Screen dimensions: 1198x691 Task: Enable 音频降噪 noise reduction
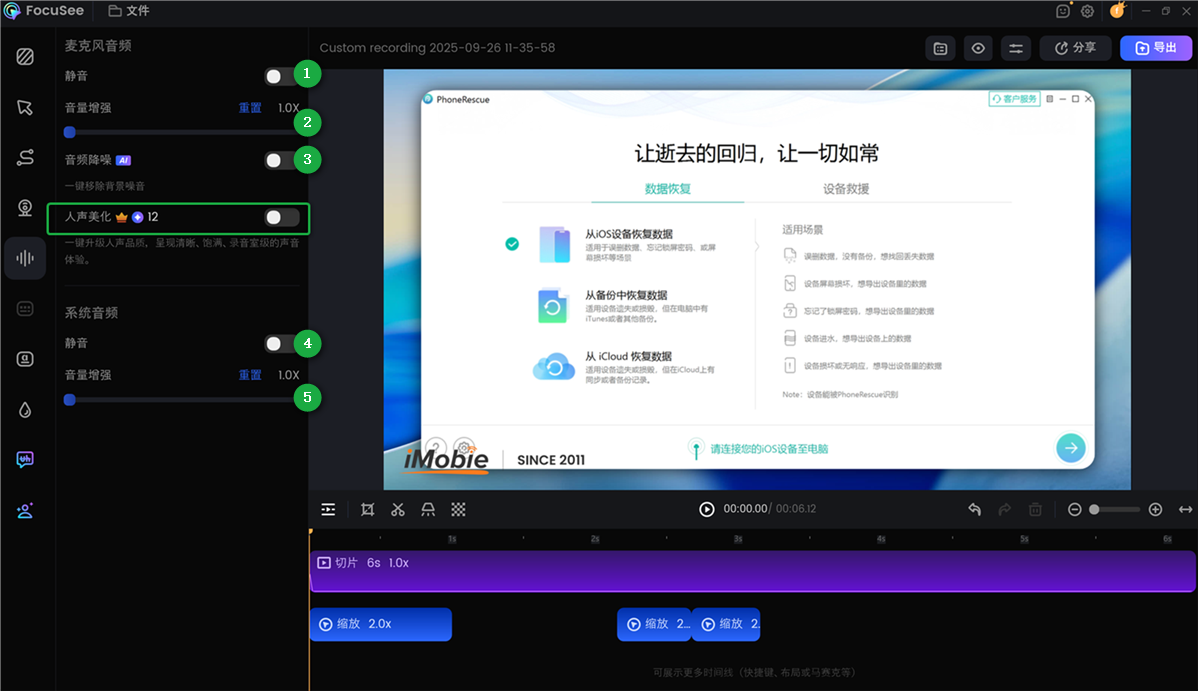pyautogui.click(x=281, y=159)
